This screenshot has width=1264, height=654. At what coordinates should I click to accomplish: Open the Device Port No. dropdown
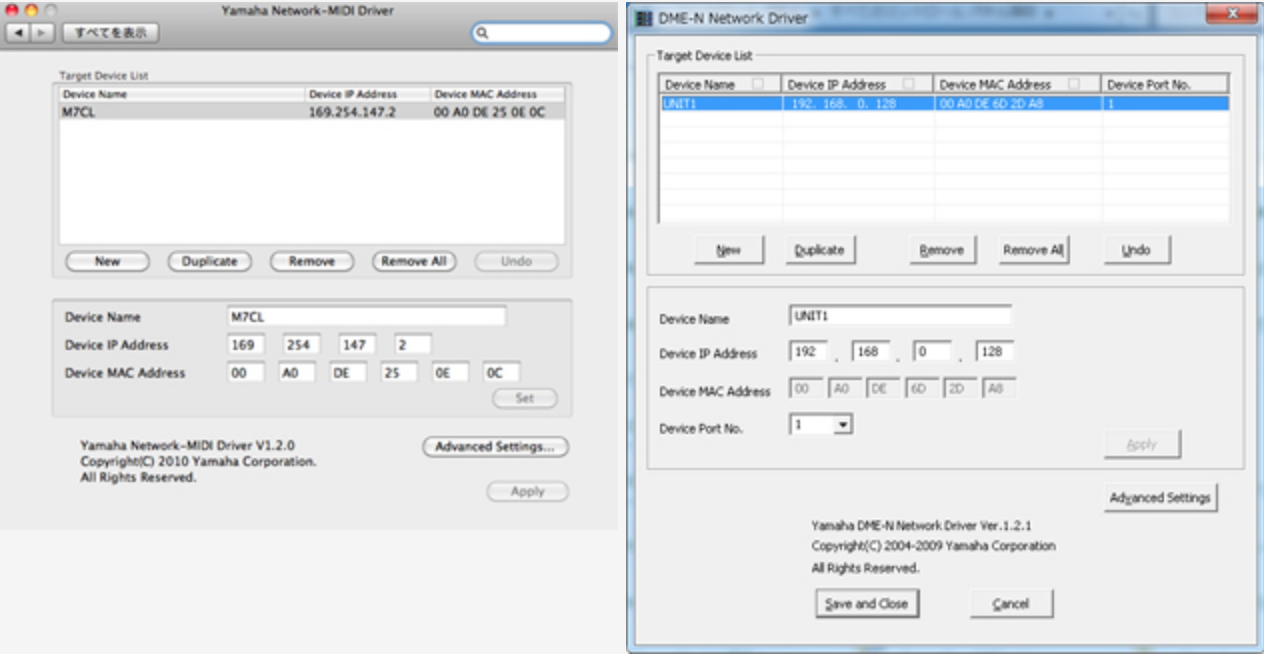tap(842, 426)
